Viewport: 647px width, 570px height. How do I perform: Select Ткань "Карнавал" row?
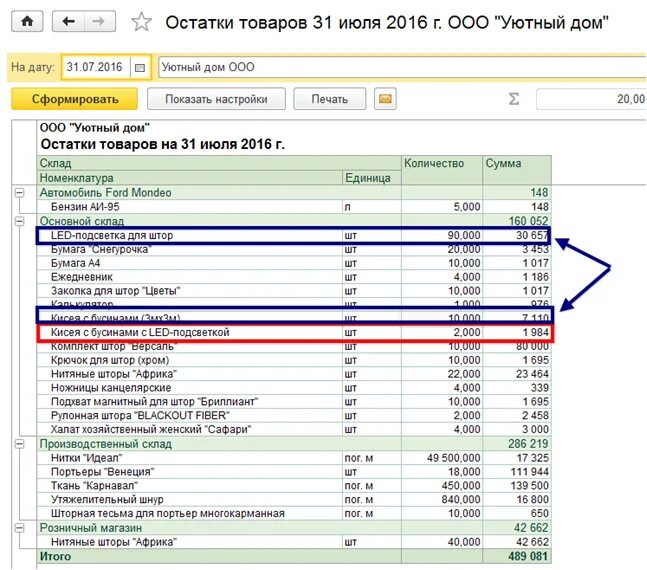coord(294,485)
